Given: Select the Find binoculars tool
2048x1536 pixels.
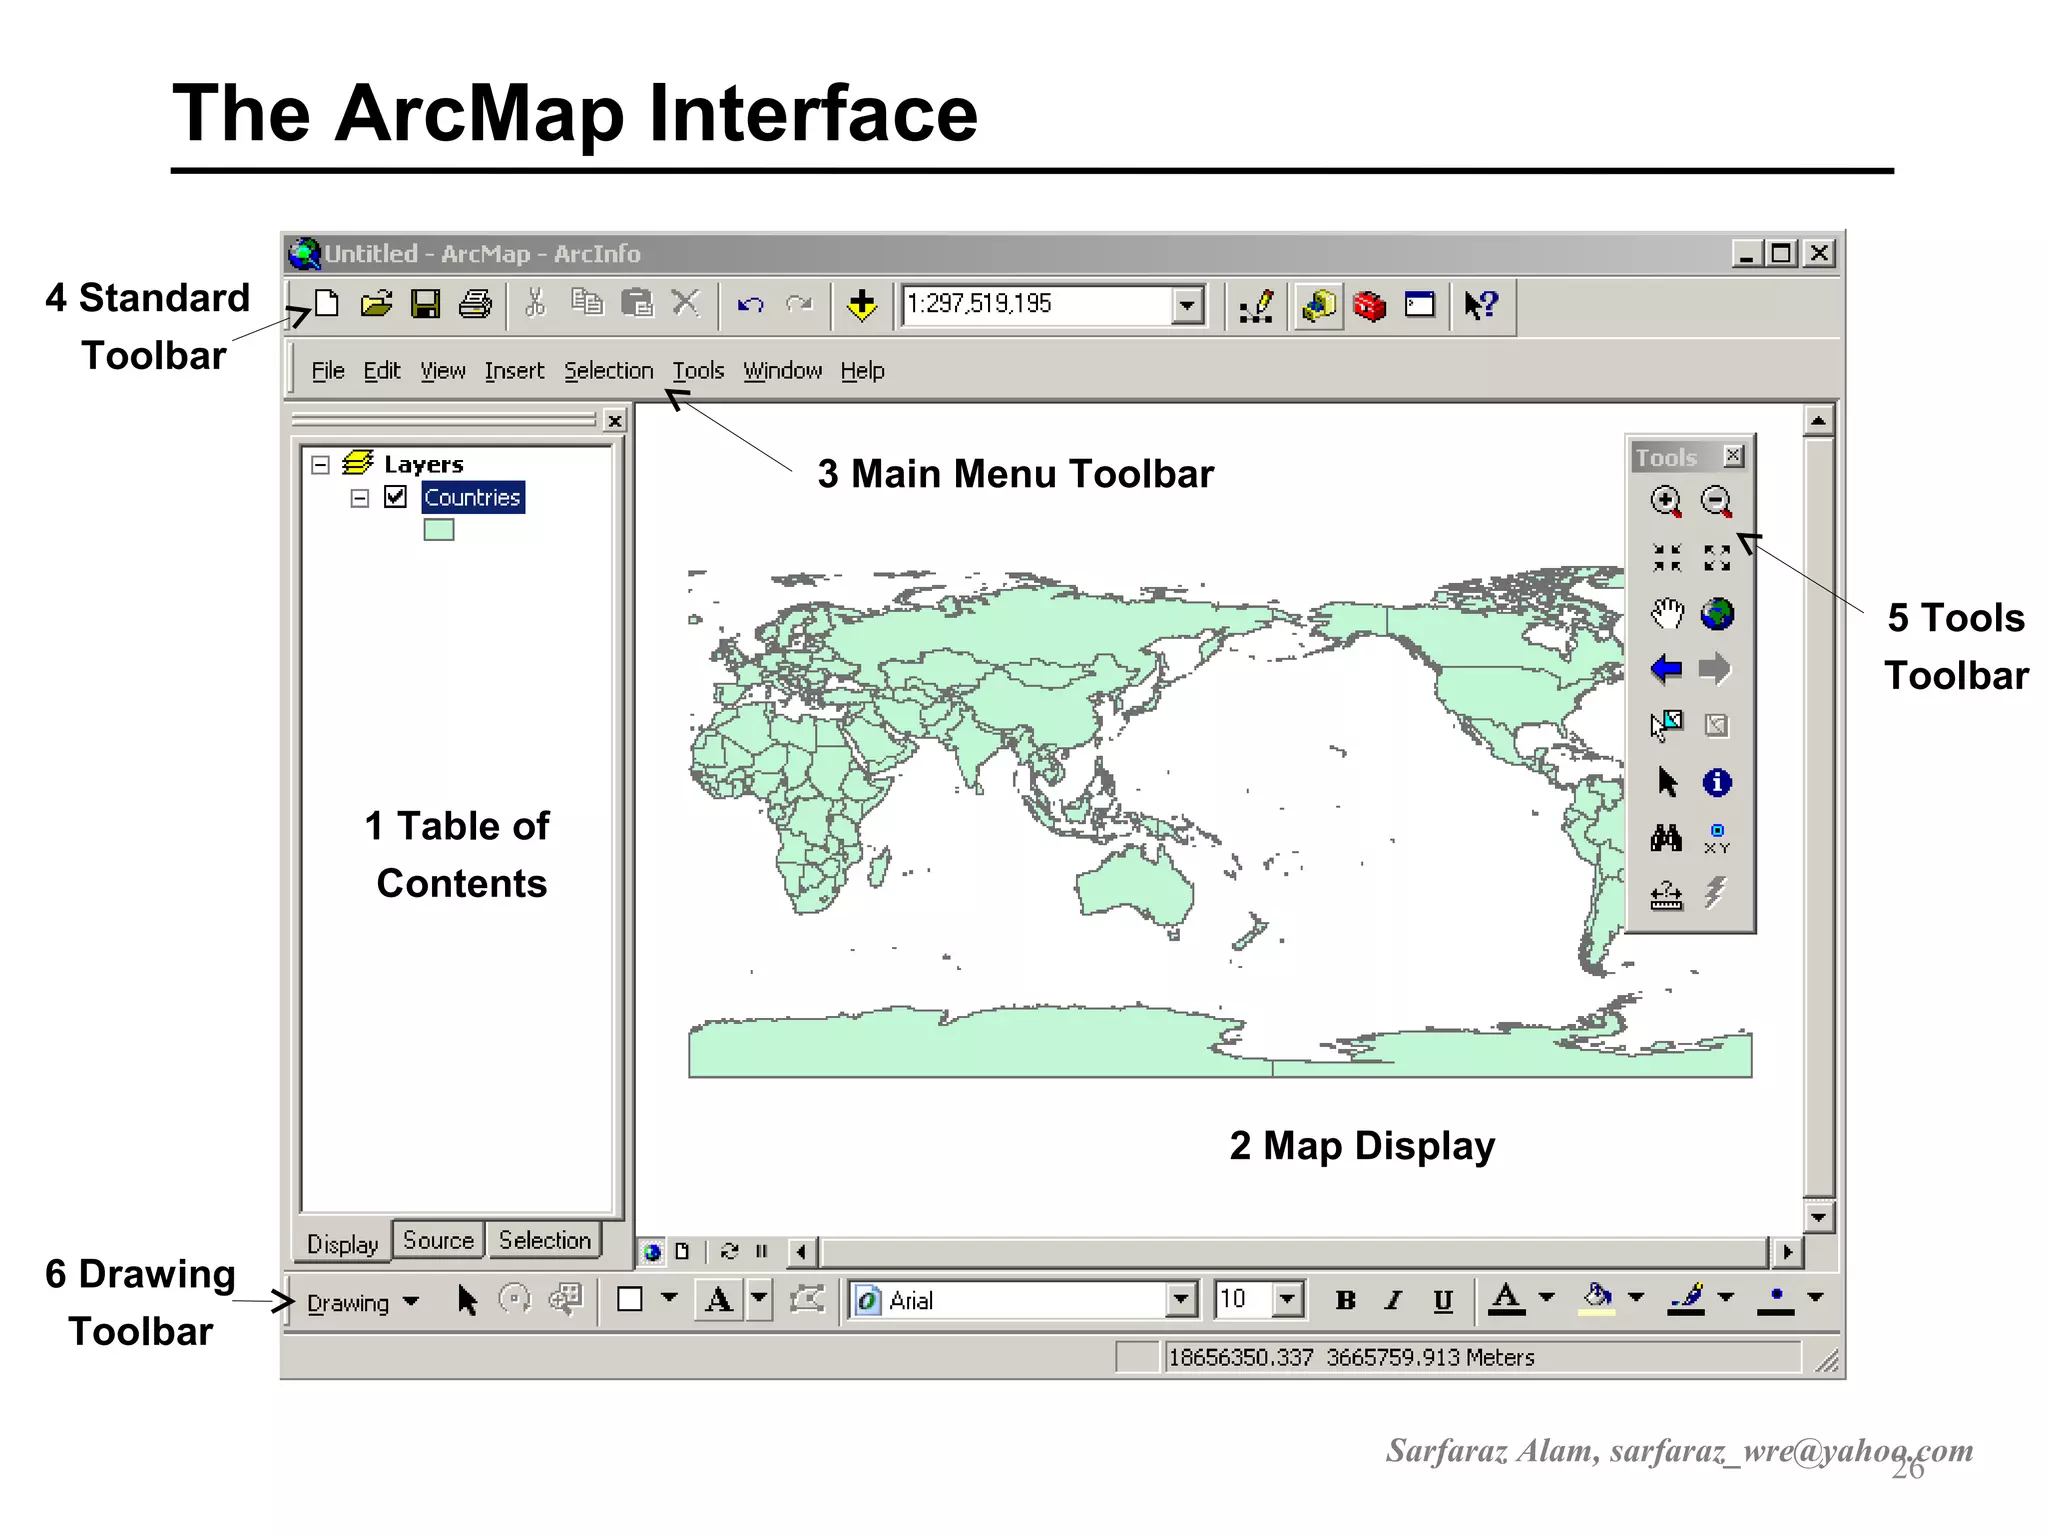Looking at the screenshot, I should [x=1666, y=838].
